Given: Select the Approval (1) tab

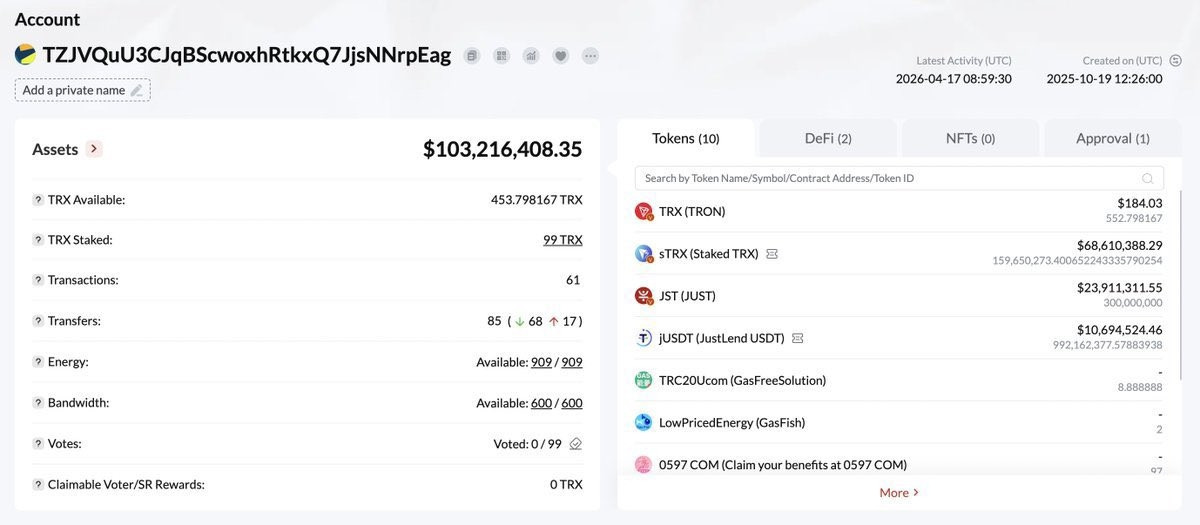Looking at the screenshot, I should tap(1113, 139).
